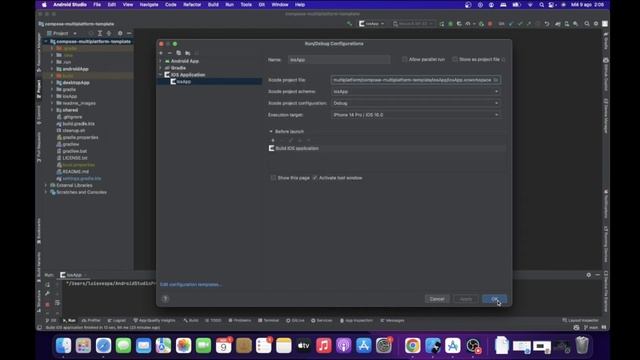Browse Xcode project file folder icon
Viewport: 640px width, 360px height.
click(x=496, y=80)
